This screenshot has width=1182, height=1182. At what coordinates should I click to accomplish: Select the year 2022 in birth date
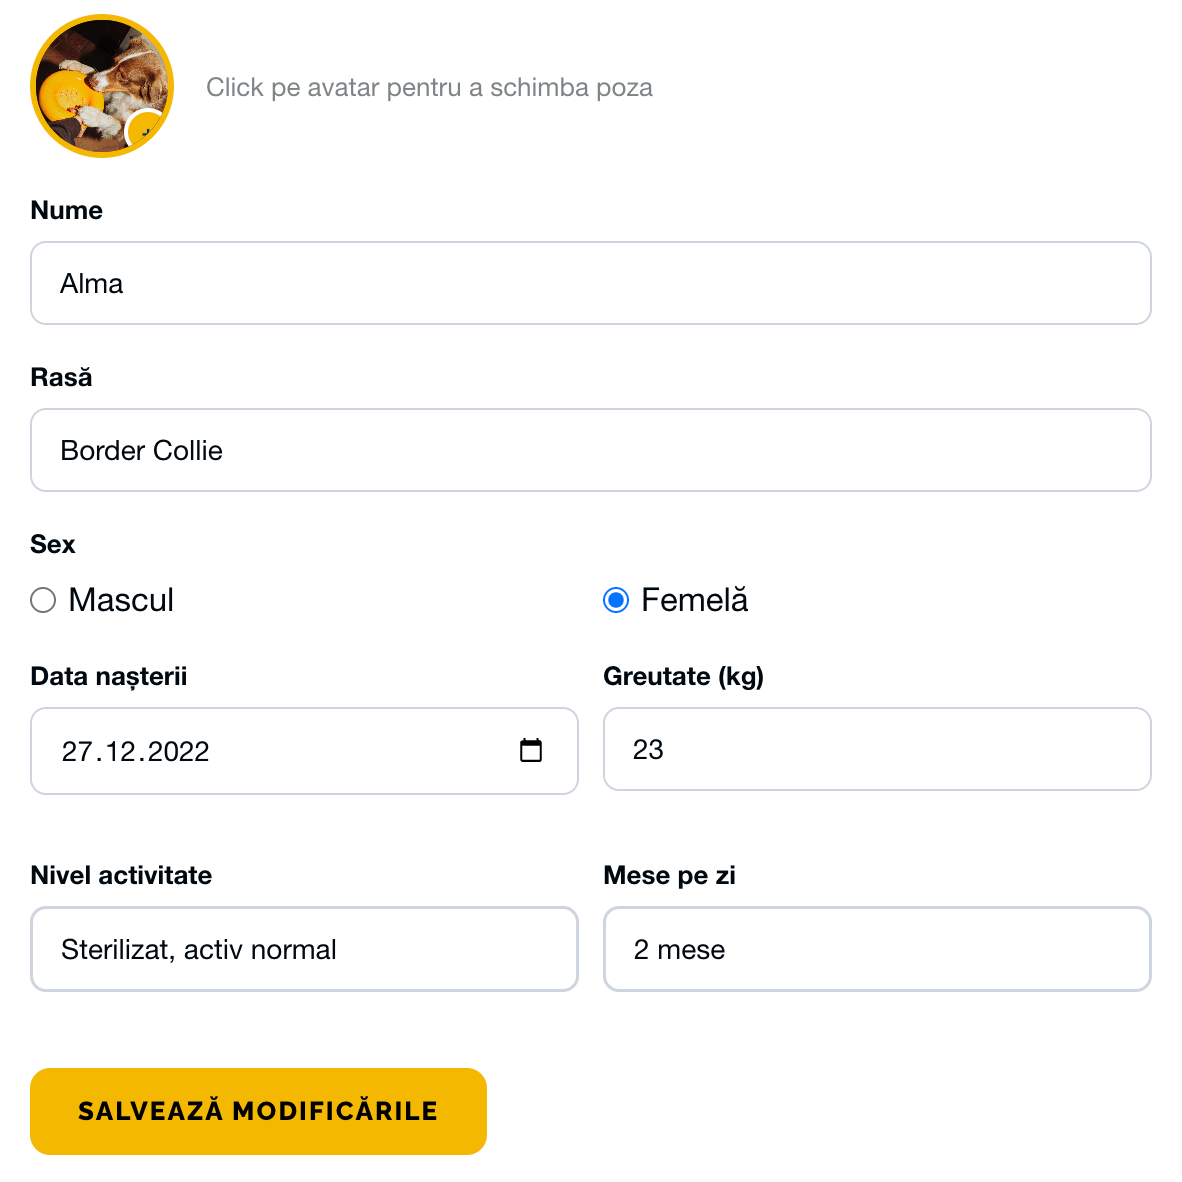tap(178, 752)
